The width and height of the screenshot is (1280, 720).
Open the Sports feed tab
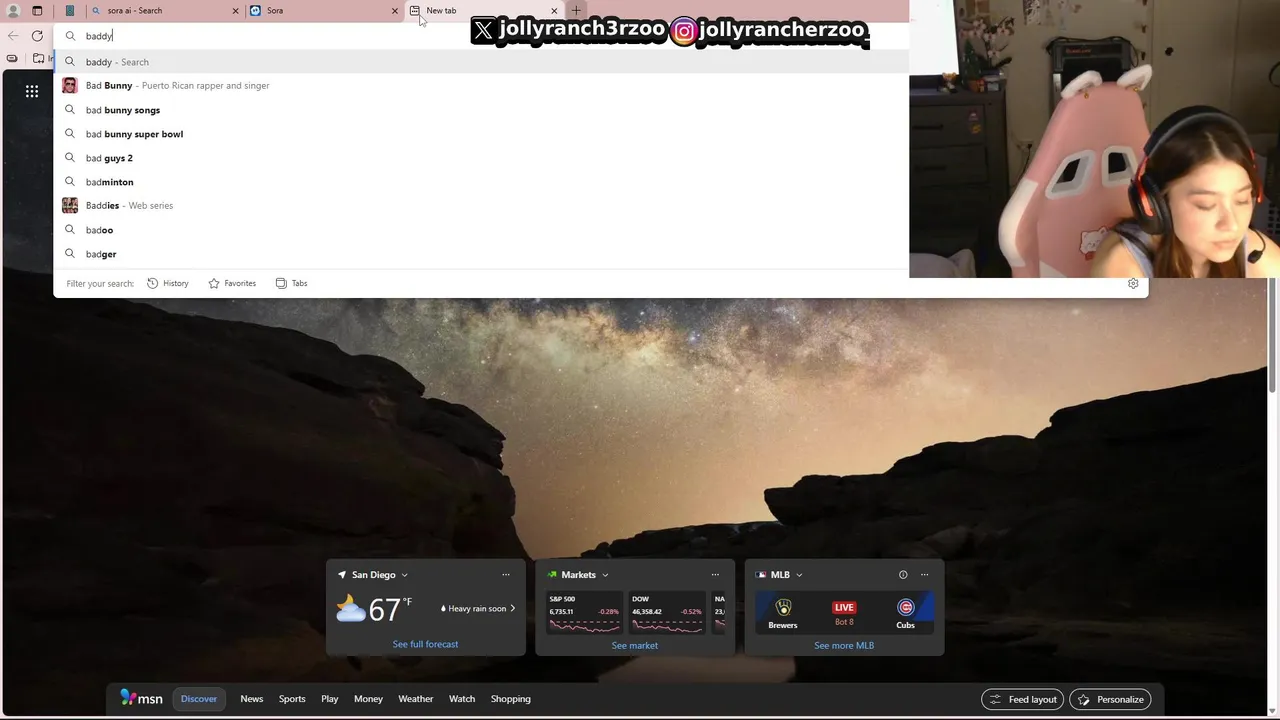click(292, 699)
